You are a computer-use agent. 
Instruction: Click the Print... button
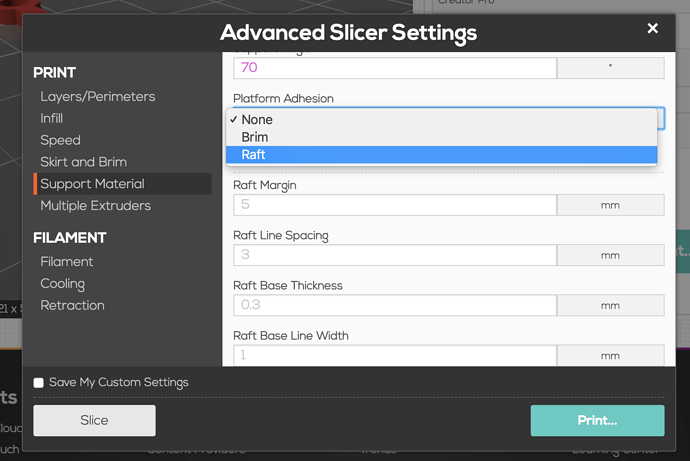click(597, 421)
